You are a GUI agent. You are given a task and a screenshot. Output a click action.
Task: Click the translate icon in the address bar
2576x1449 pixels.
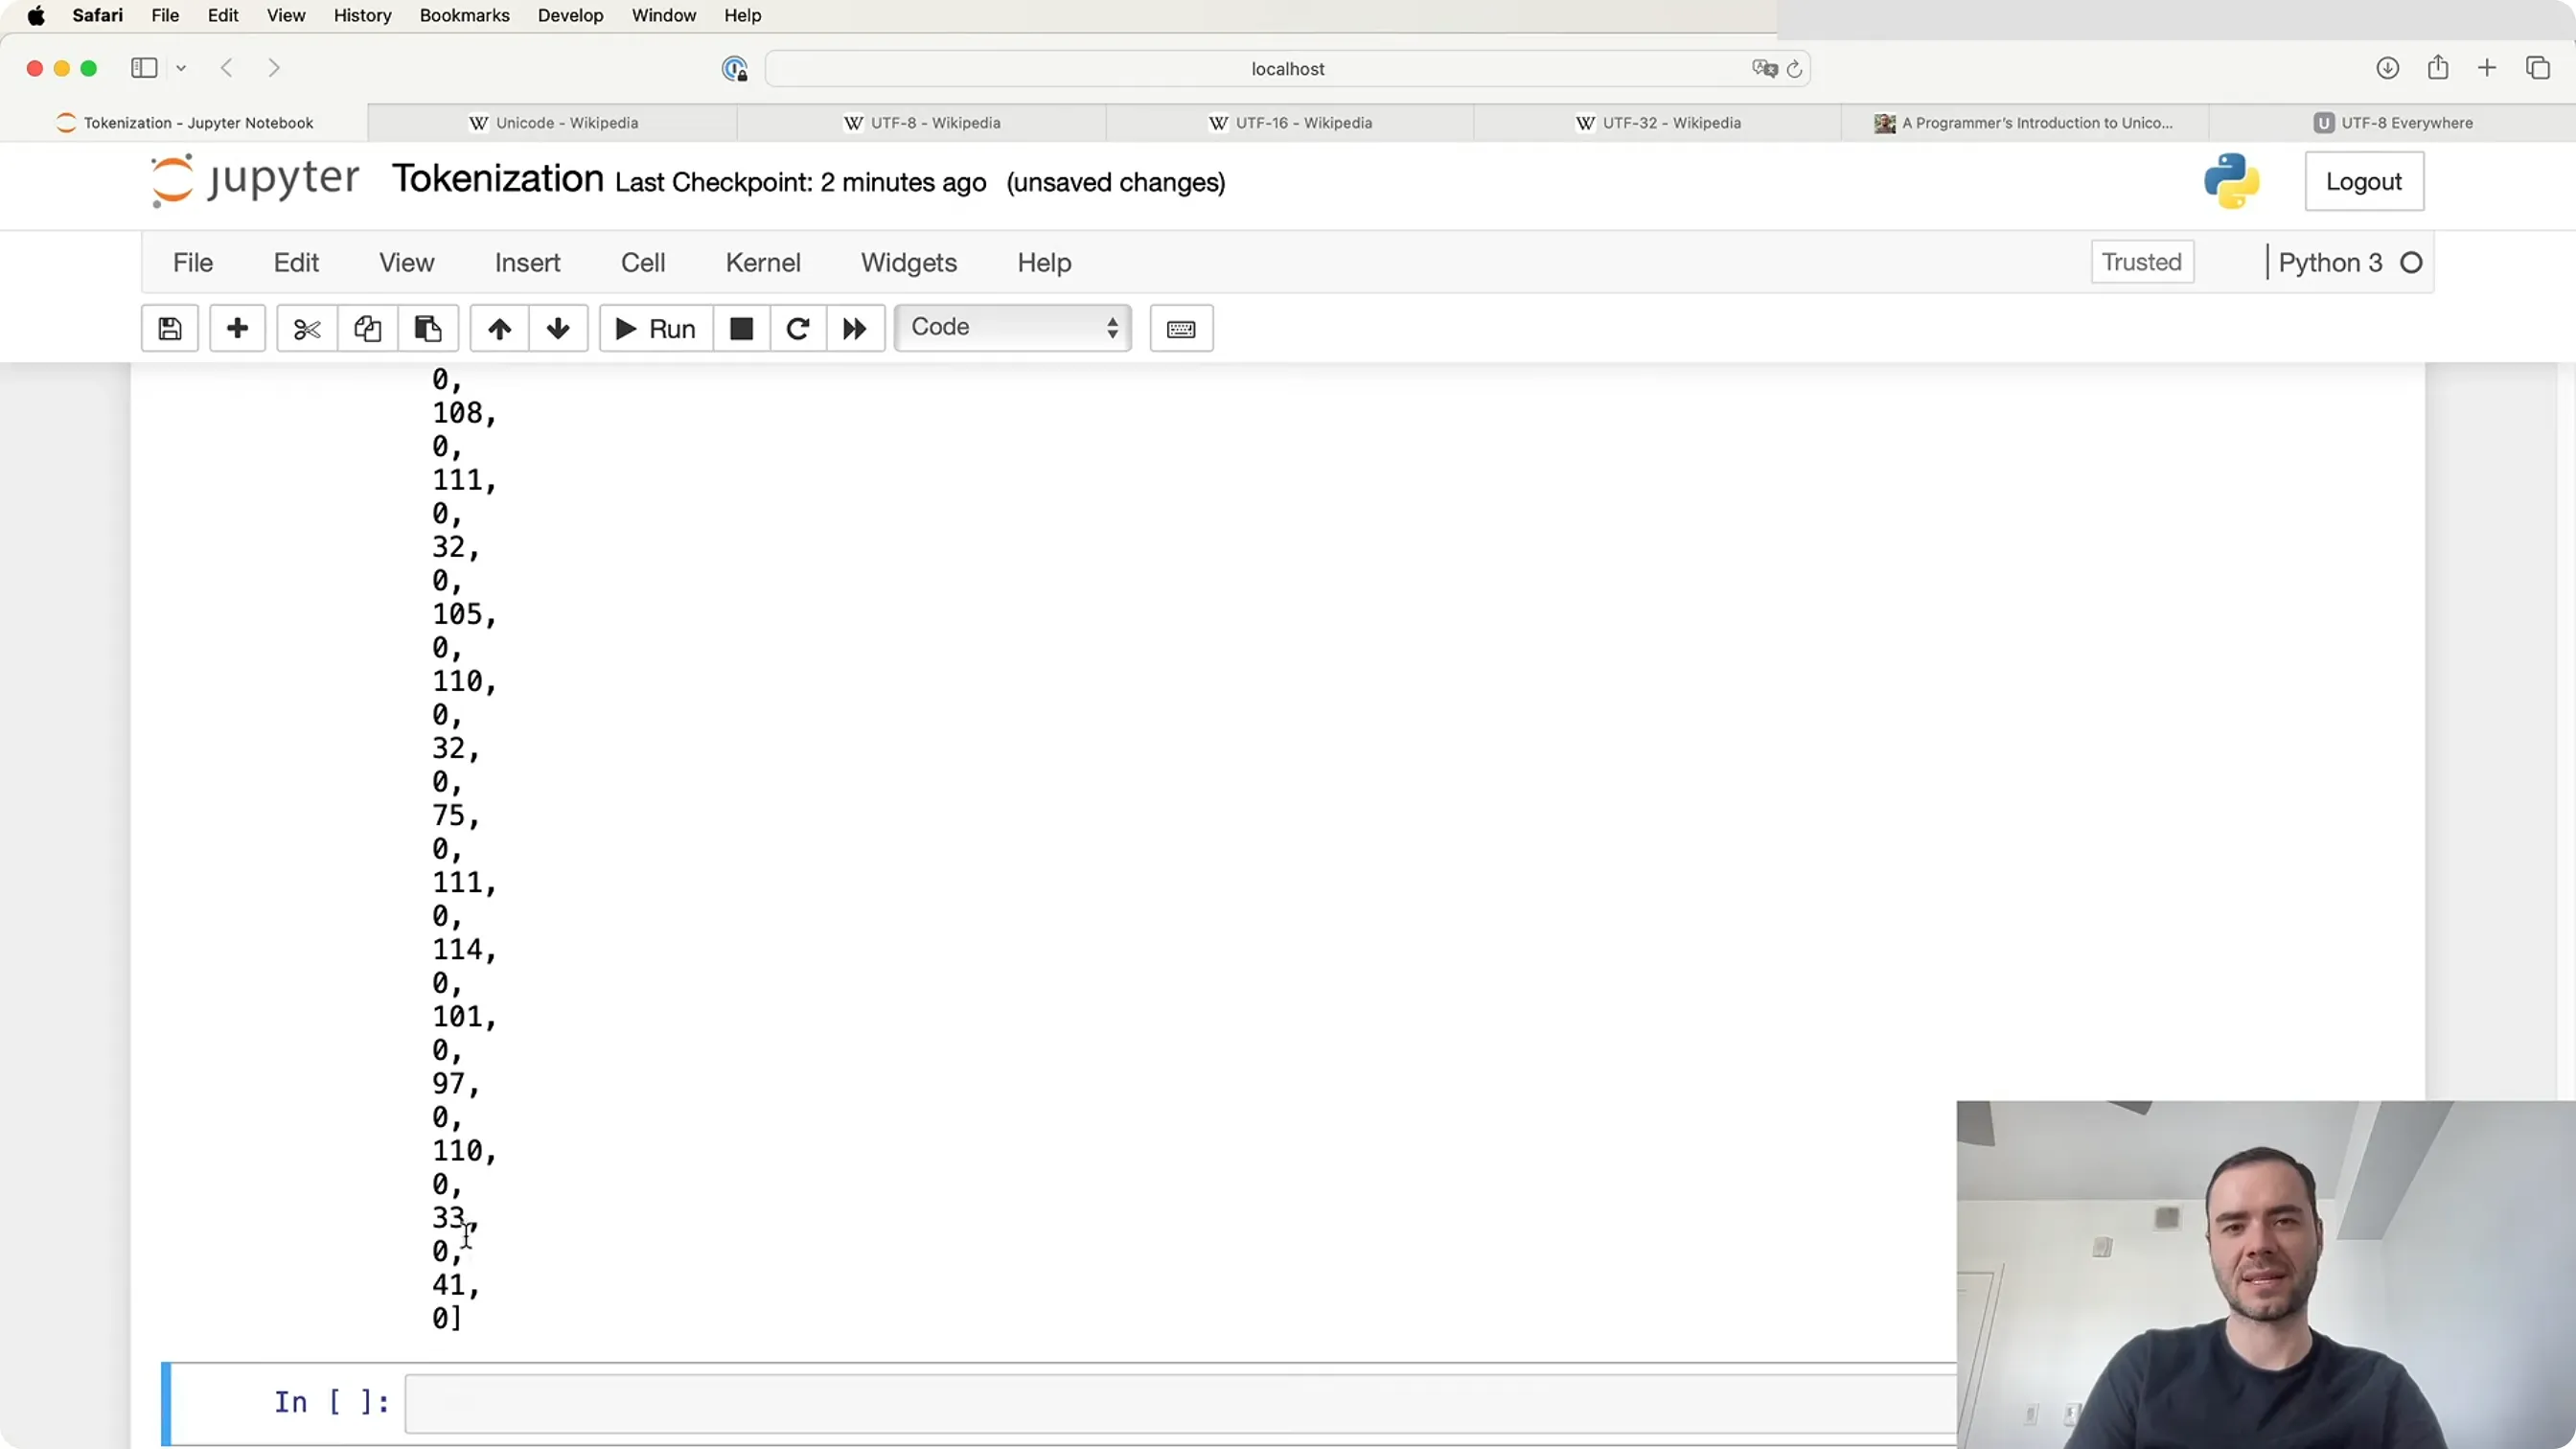tap(1764, 68)
